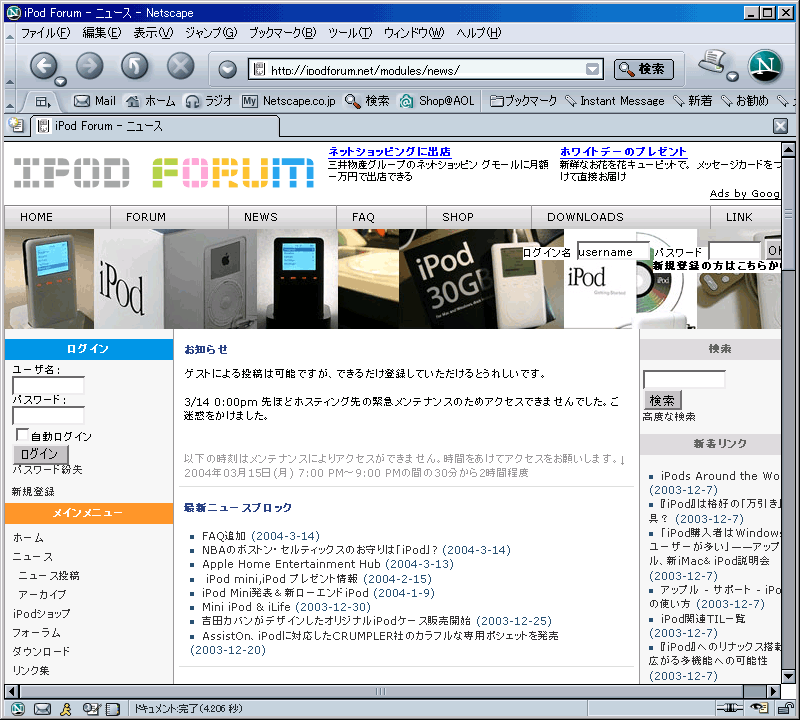Click the URL address field
The image size is (800, 720).
tap(426, 69)
